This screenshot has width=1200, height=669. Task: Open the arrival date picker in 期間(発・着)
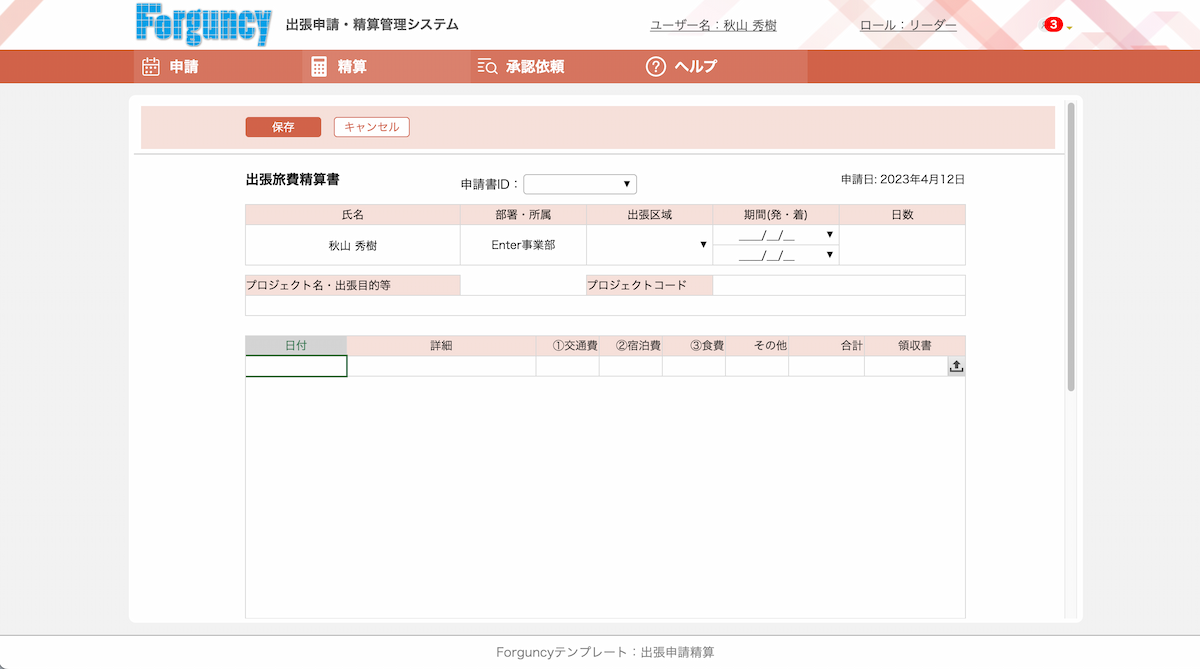[x=829, y=254]
